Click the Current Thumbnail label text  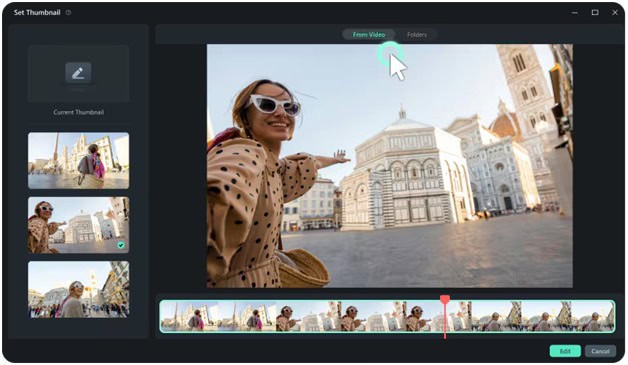point(78,112)
